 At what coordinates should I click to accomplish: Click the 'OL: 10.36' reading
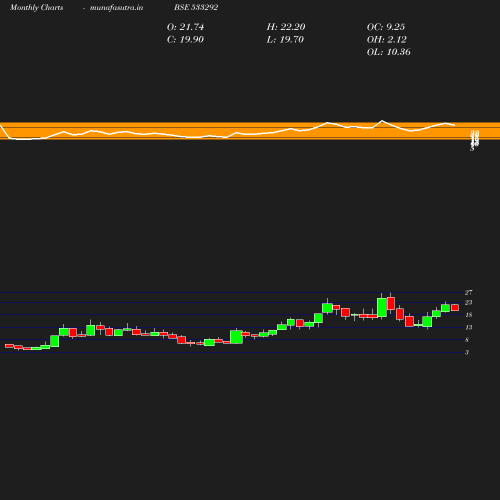[389, 52]
